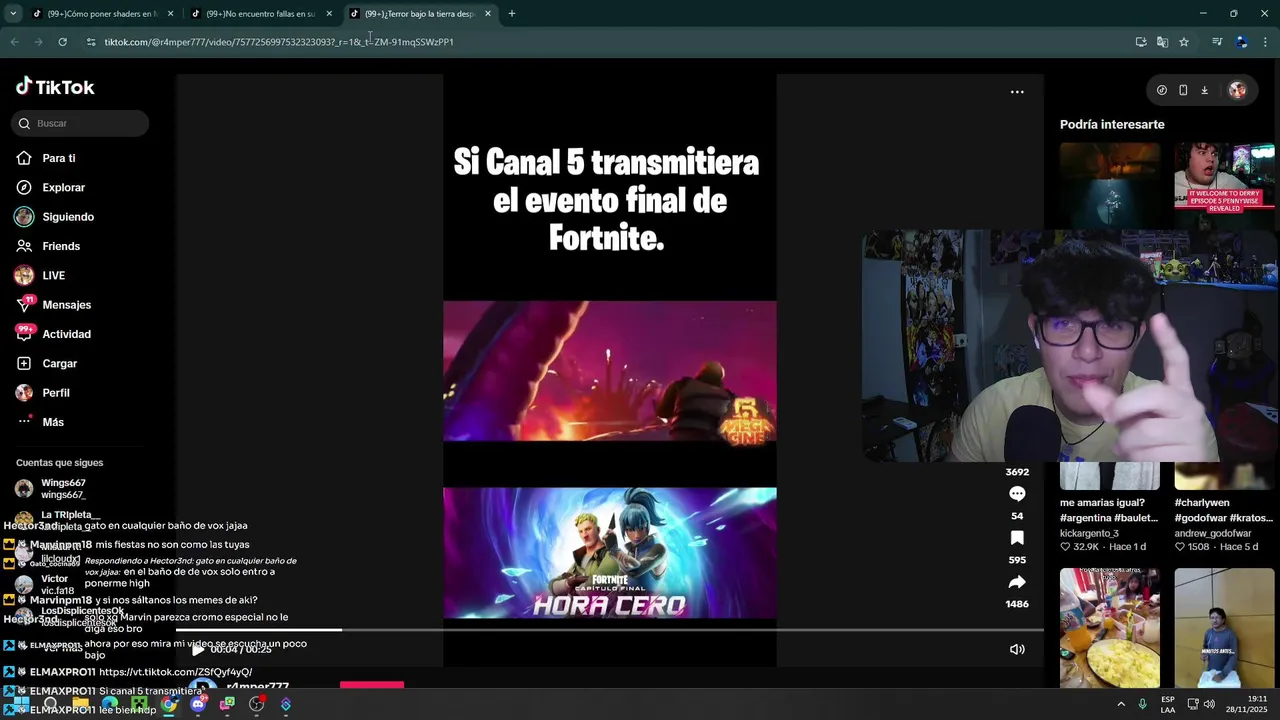1280x720 pixels.
Task: Click the #charlywen #godofwar caption
Action: point(1224,510)
